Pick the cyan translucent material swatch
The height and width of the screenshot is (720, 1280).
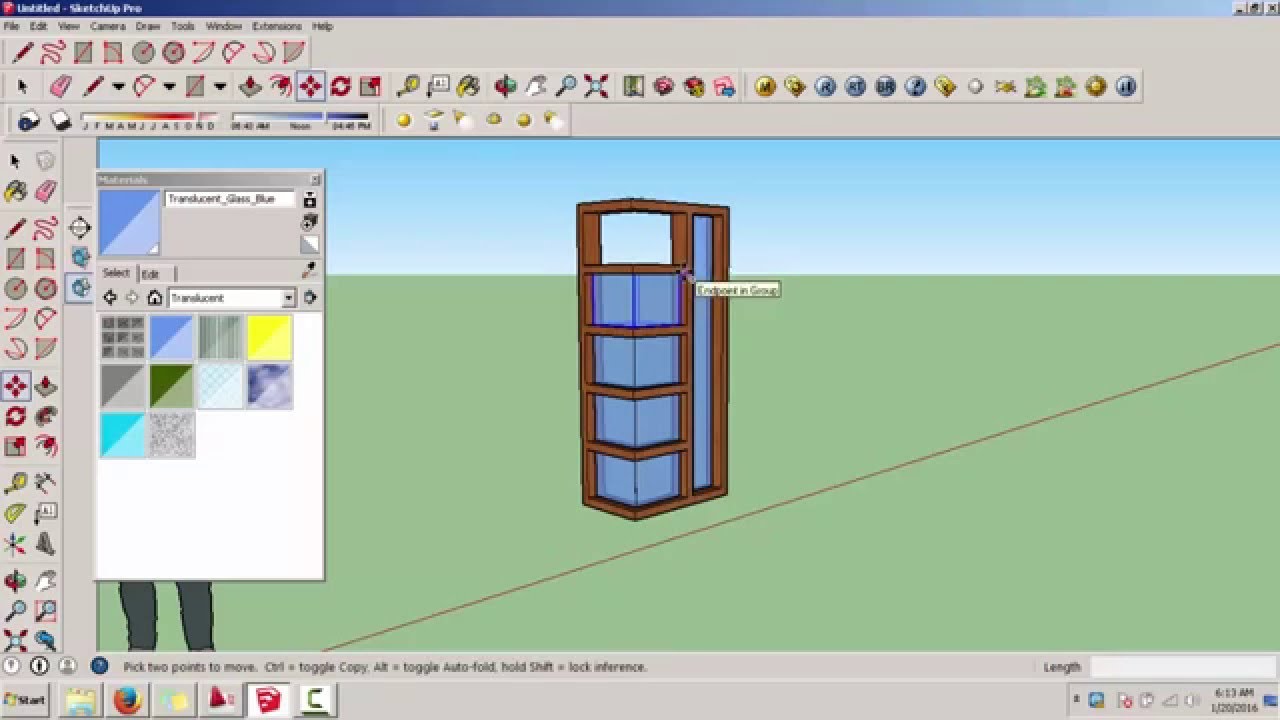pyautogui.click(x=123, y=435)
